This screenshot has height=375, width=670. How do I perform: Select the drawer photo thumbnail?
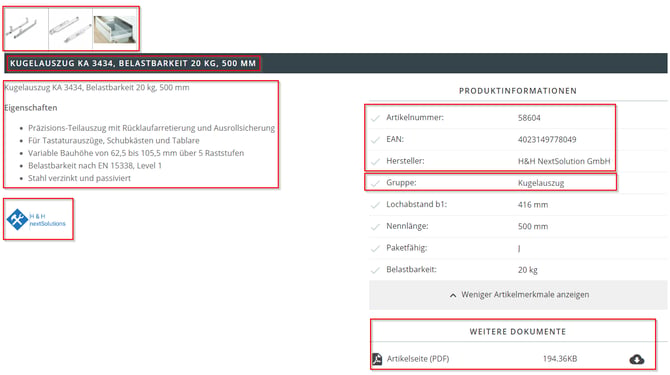coord(115,29)
